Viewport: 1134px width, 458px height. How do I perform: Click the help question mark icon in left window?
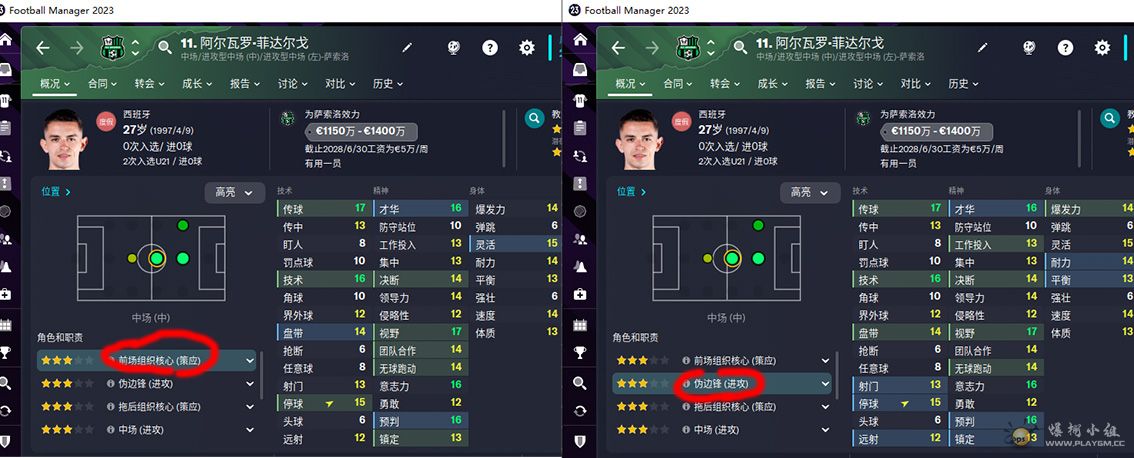pyautogui.click(x=490, y=48)
